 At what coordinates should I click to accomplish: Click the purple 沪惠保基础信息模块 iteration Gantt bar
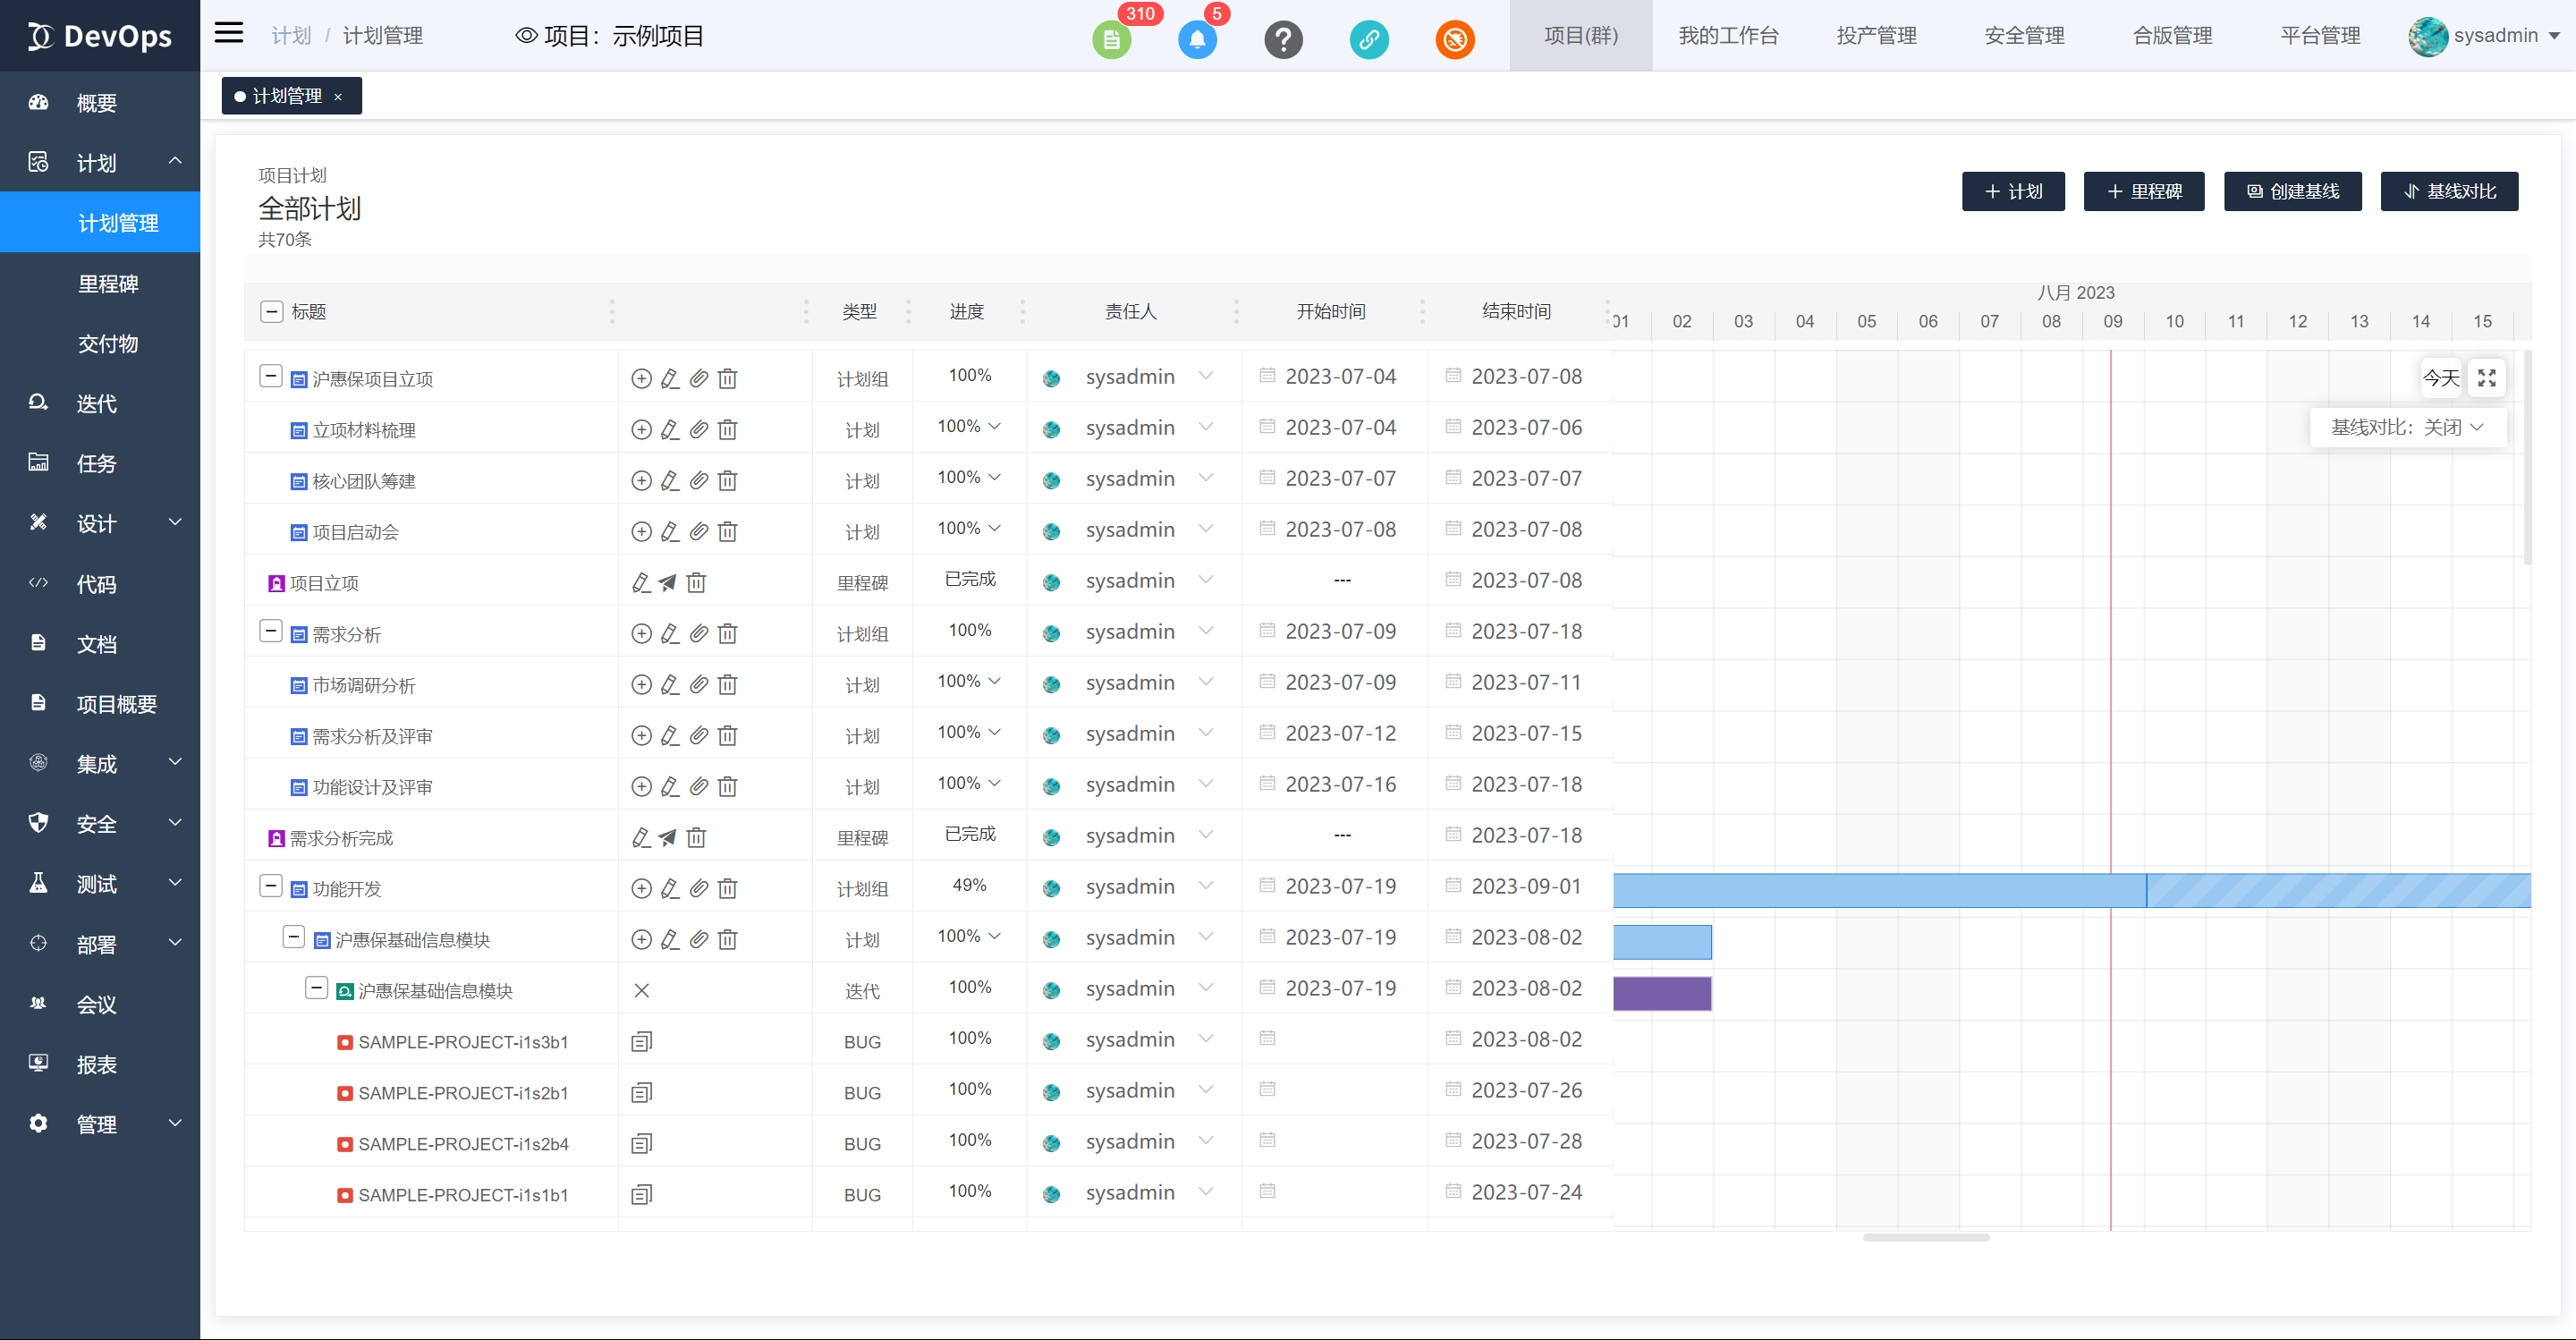coord(1661,993)
